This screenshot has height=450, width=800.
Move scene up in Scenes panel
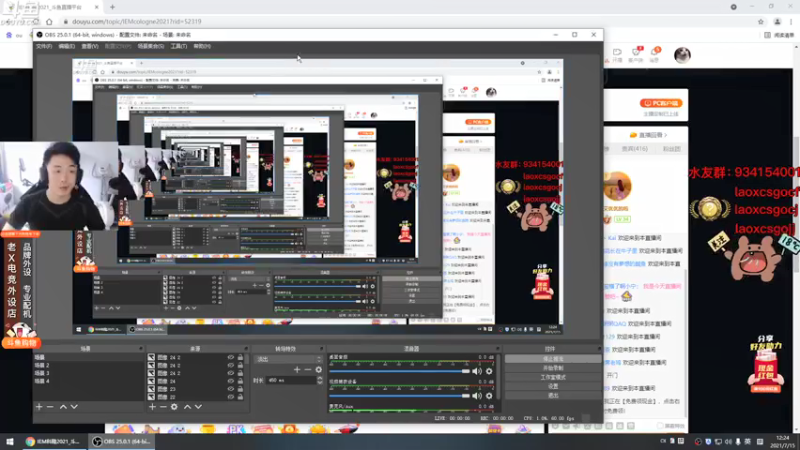(63, 407)
